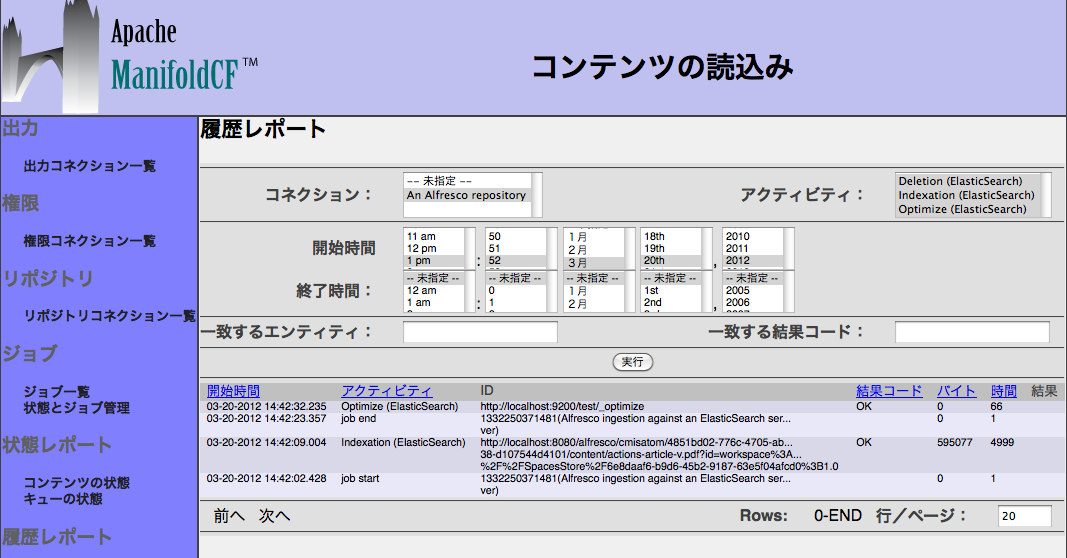Screen dimensions: 1067x558
Task: Focus the 一致する結果コード text field
Action: click(971, 332)
